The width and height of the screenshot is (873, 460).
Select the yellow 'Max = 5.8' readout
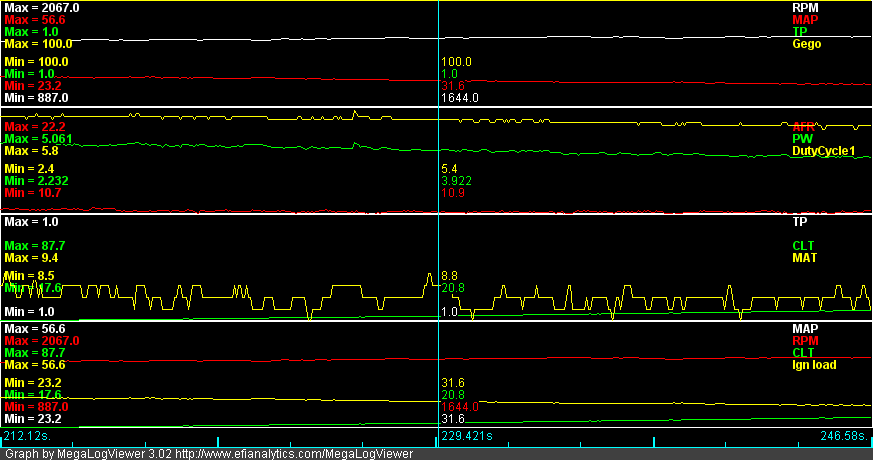[x=31, y=151]
